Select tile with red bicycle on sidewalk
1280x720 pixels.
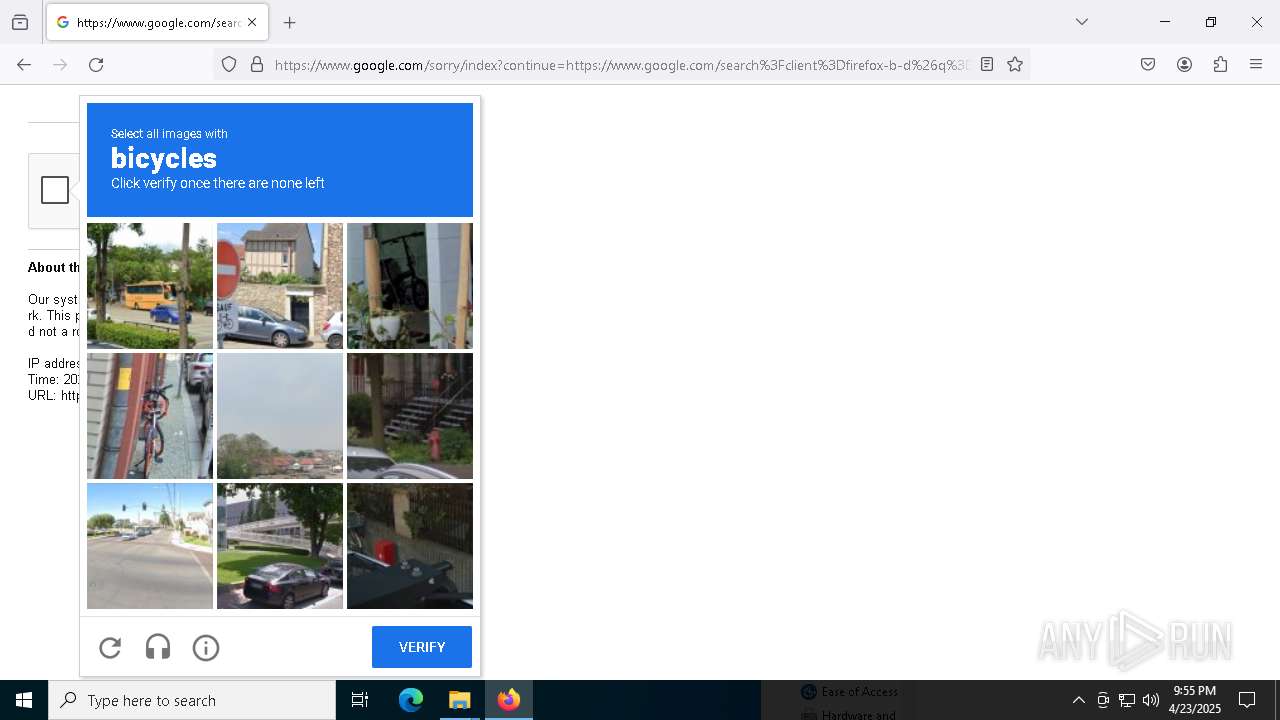click(150, 416)
